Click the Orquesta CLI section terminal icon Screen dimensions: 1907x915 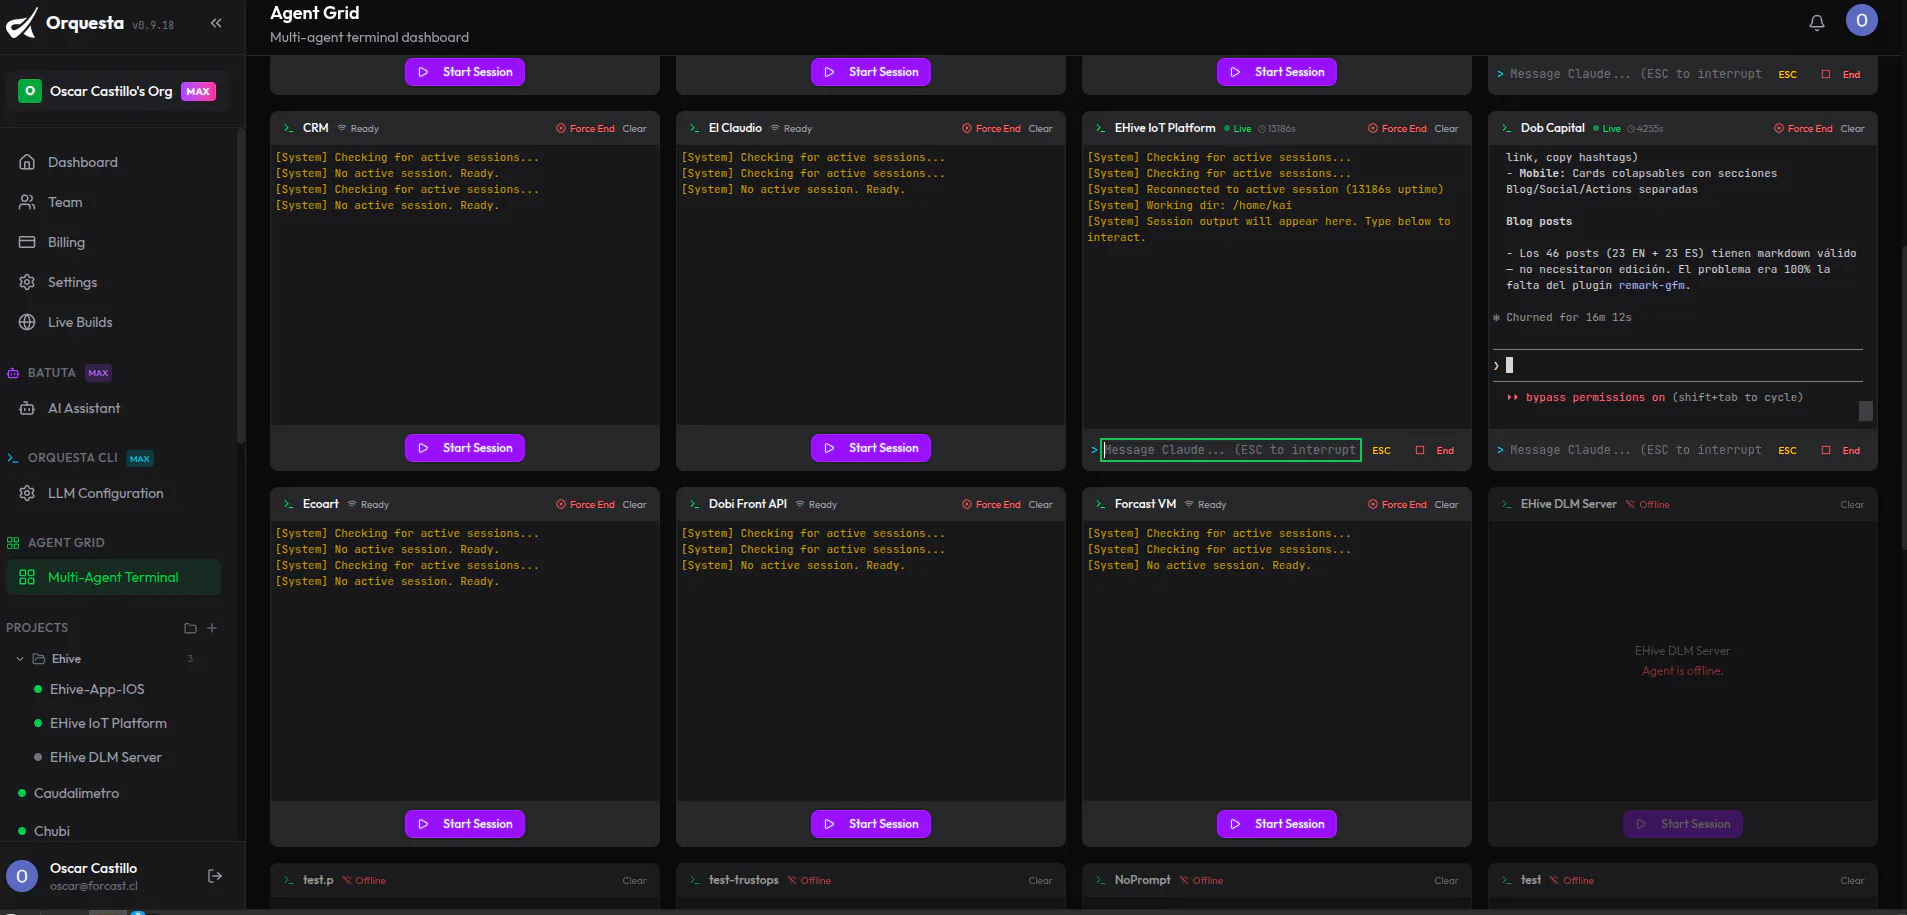click(13, 458)
